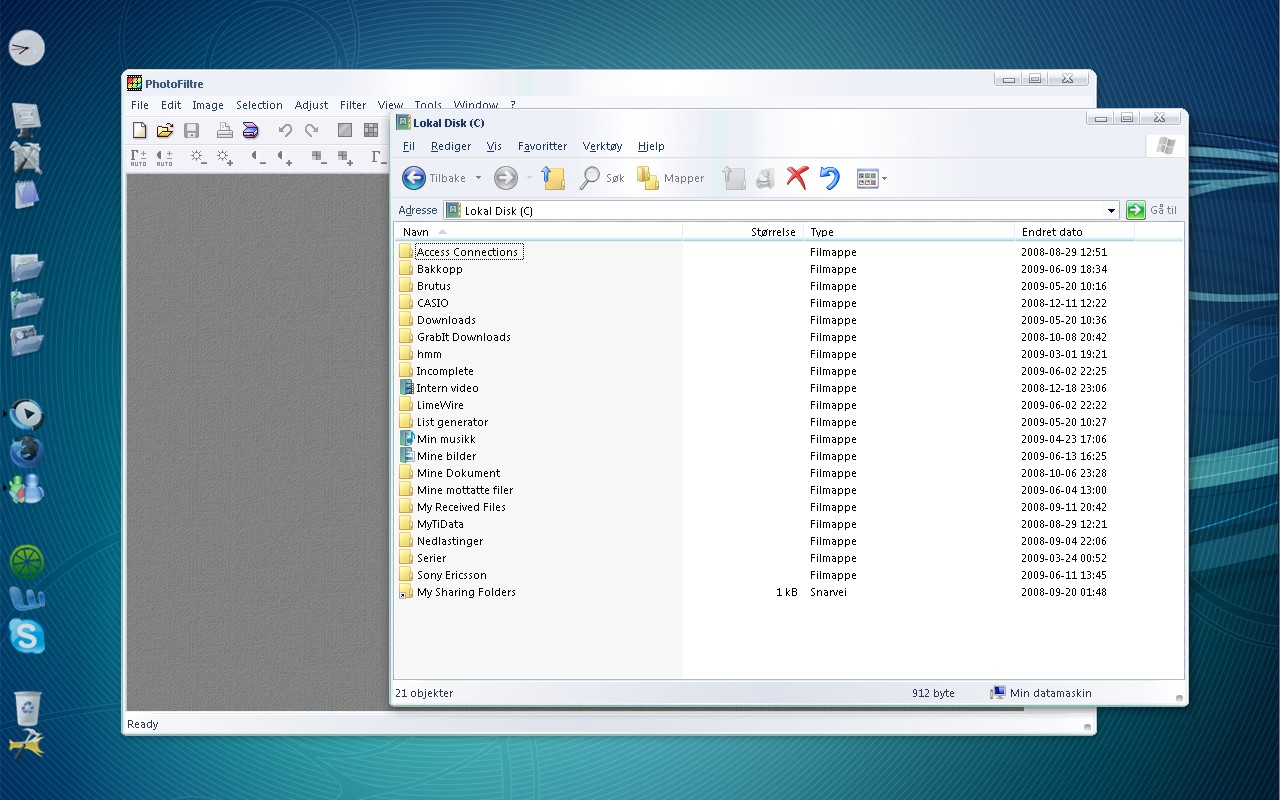Click the media player icon in dock

27,413
